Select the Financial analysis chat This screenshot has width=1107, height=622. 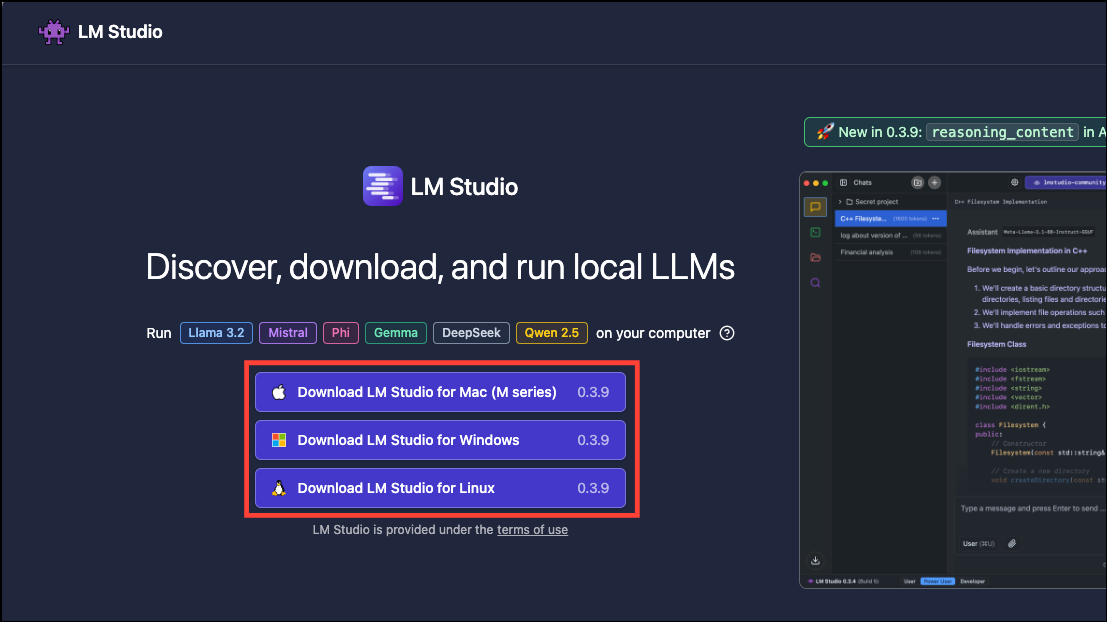(891, 252)
